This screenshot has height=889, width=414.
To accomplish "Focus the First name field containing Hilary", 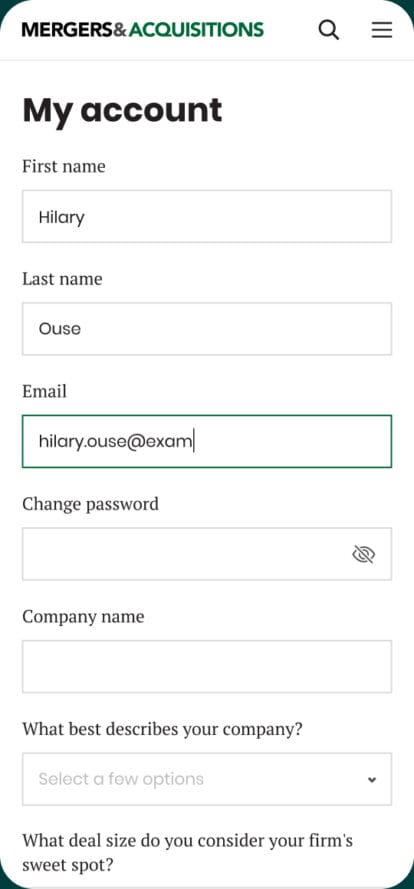I will coord(207,217).
